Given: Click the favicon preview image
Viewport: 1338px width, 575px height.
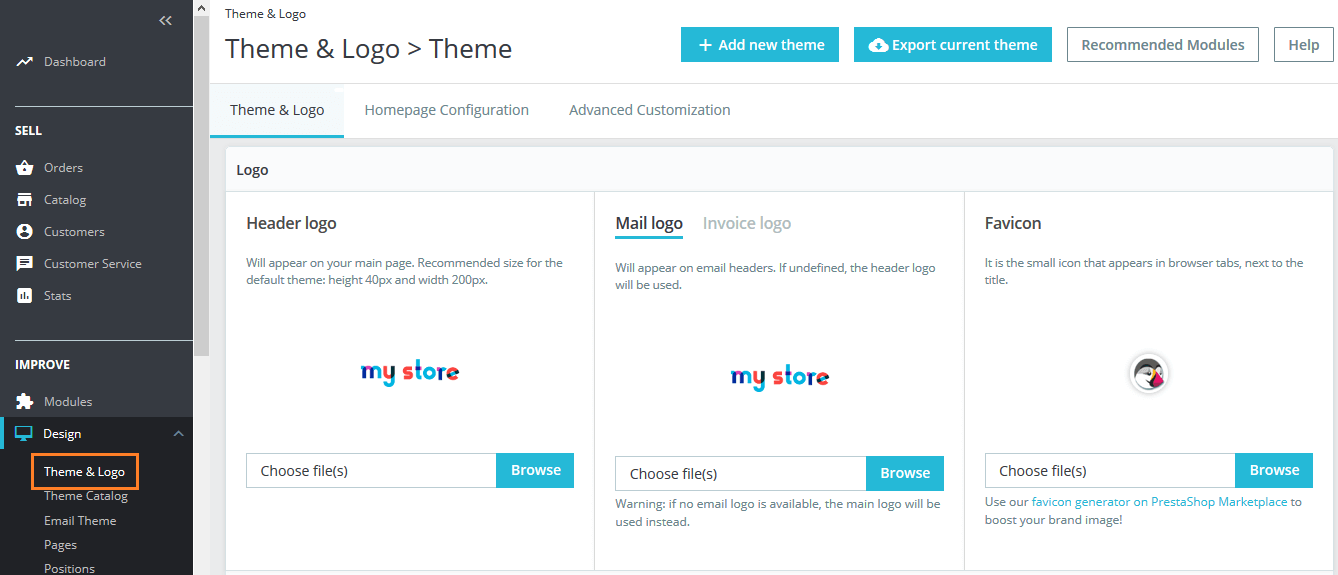Looking at the screenshot, I should [1149, 374].
